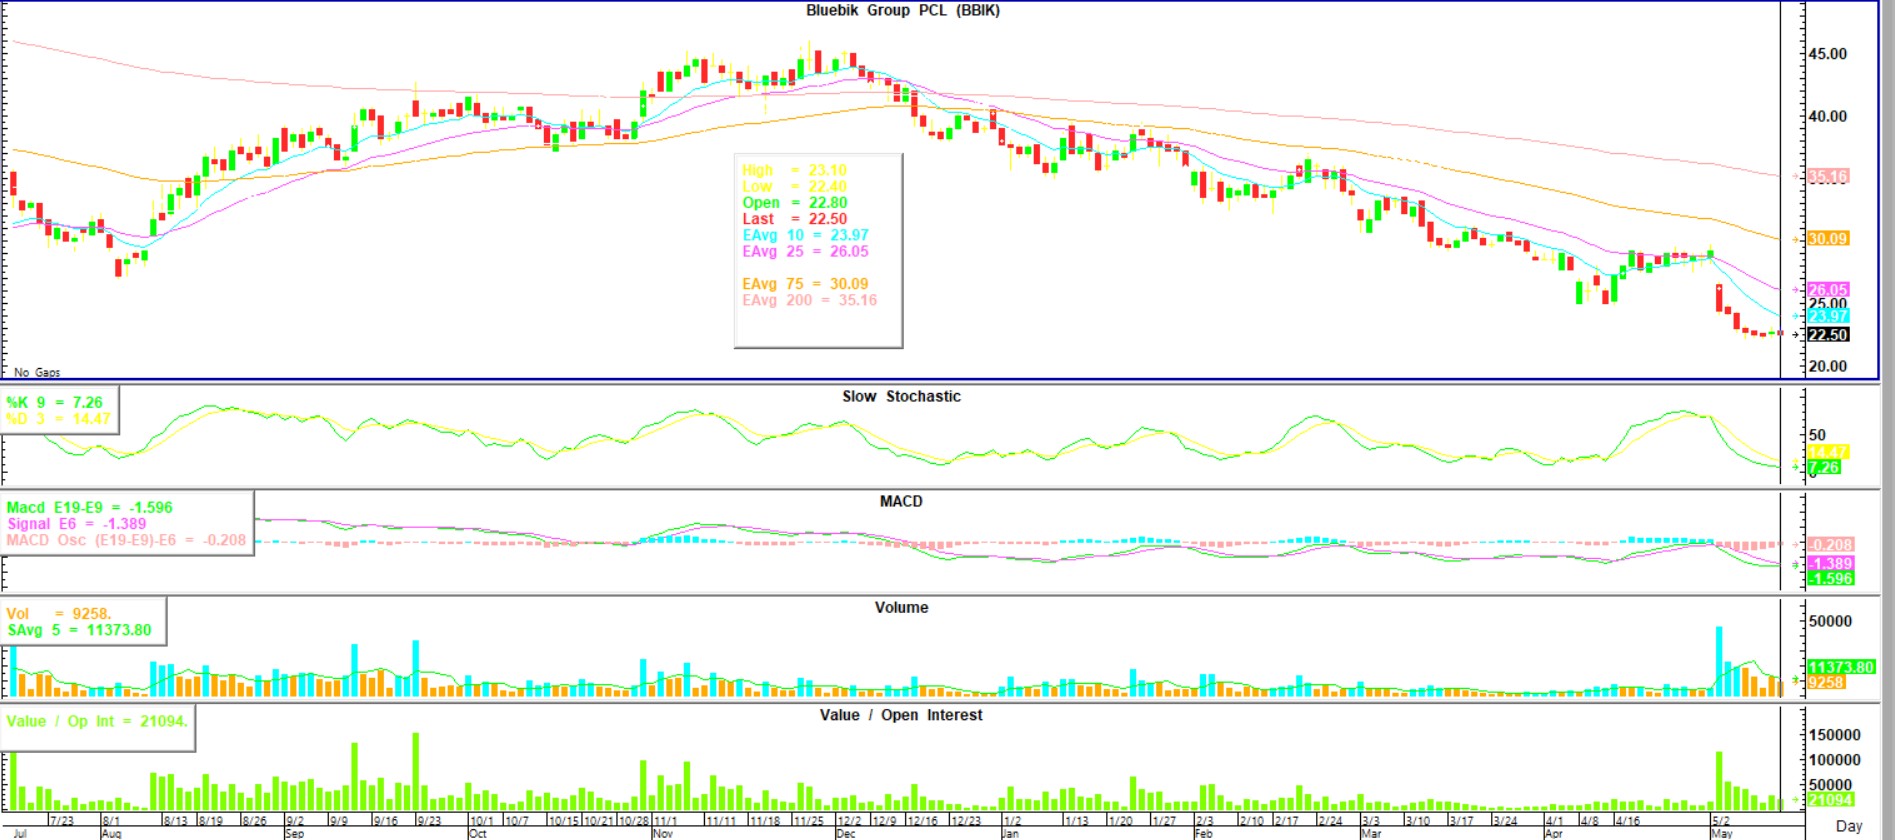The height and width of the screenshot is (840, 1895).
Task: Click the Day timeframe label
Action: coord(1849,826)
